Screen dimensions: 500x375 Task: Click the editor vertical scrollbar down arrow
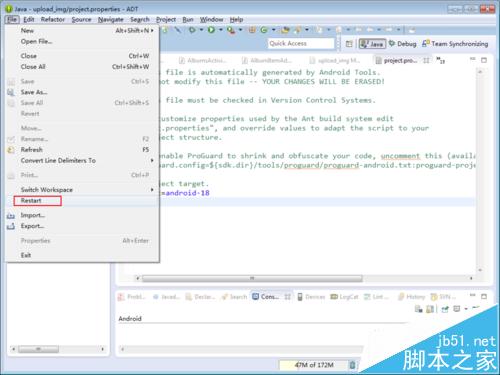(480, 270)
